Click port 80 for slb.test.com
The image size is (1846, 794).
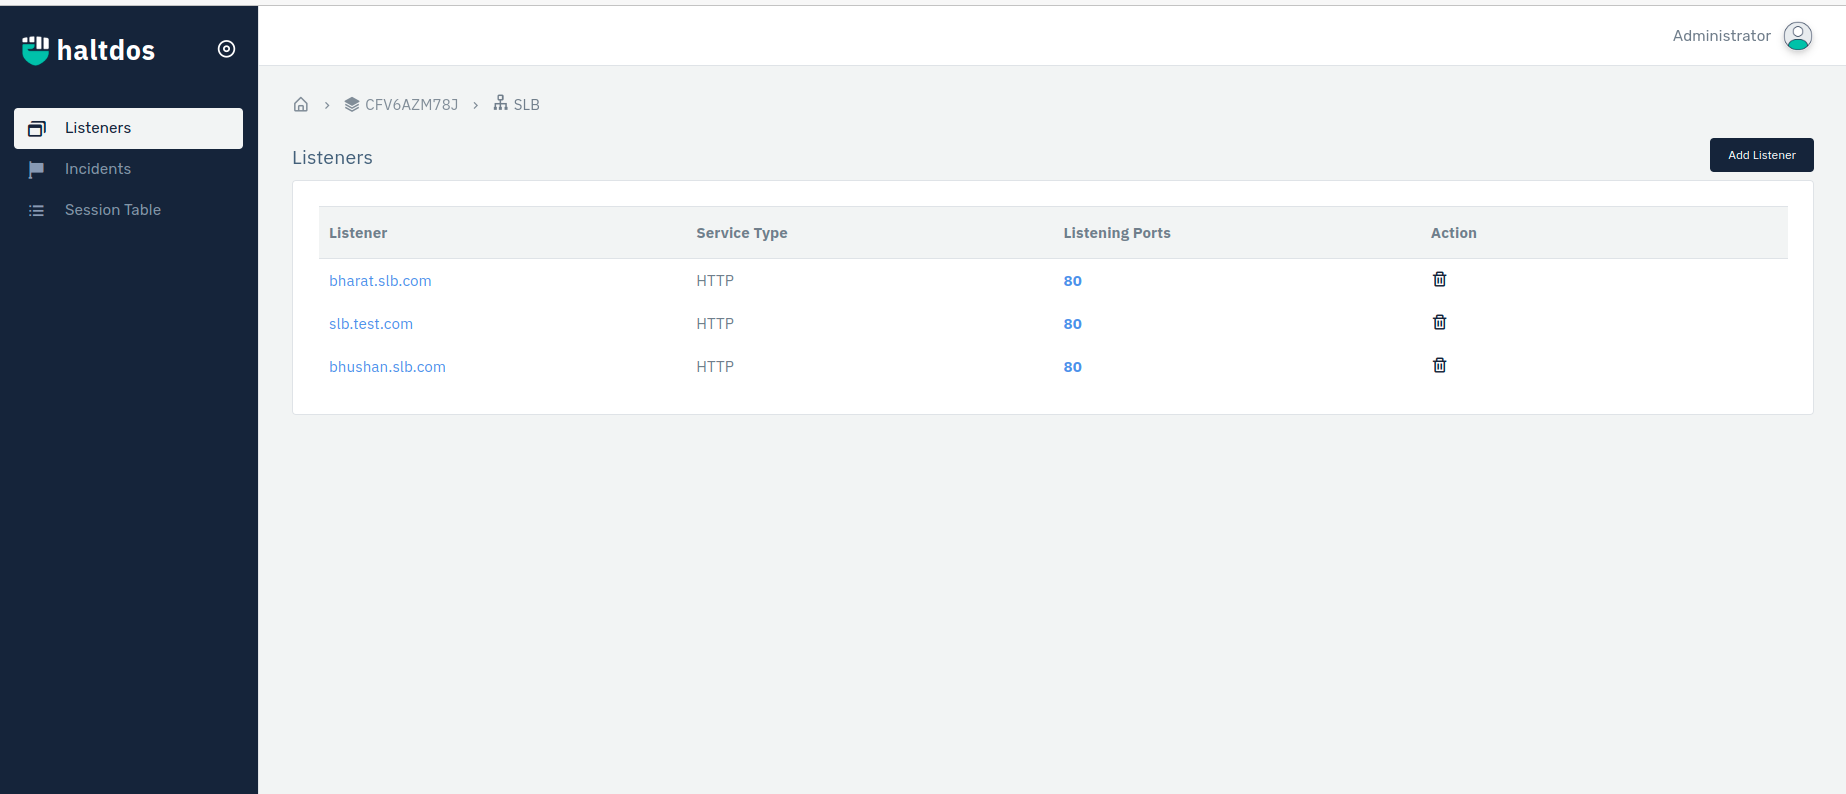pyautogui.click(x=1072, y=324)
